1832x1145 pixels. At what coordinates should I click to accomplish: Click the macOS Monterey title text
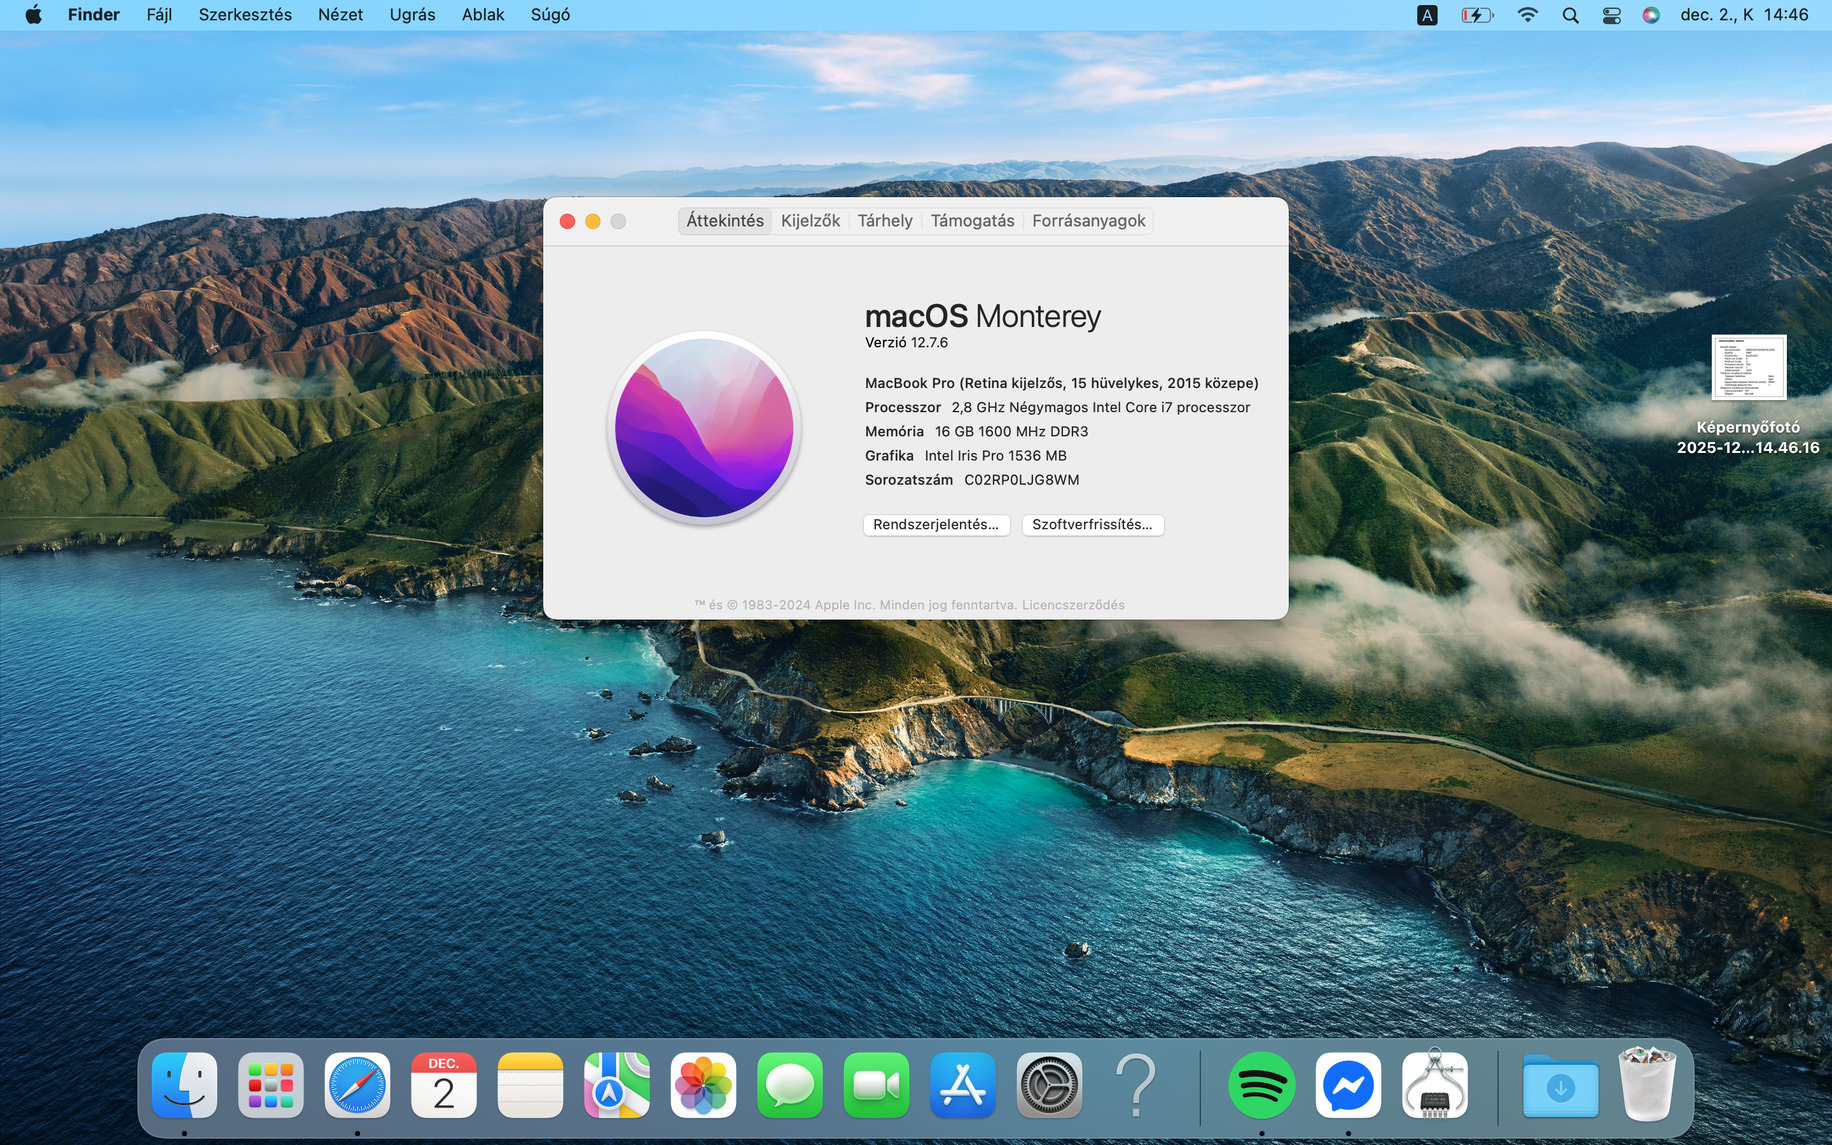pyautogui.click(x=982, y=316)
